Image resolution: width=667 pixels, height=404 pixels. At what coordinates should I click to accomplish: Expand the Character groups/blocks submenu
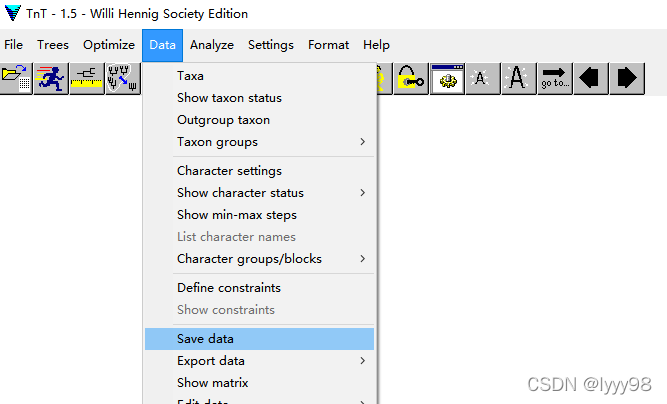(259, 259)
